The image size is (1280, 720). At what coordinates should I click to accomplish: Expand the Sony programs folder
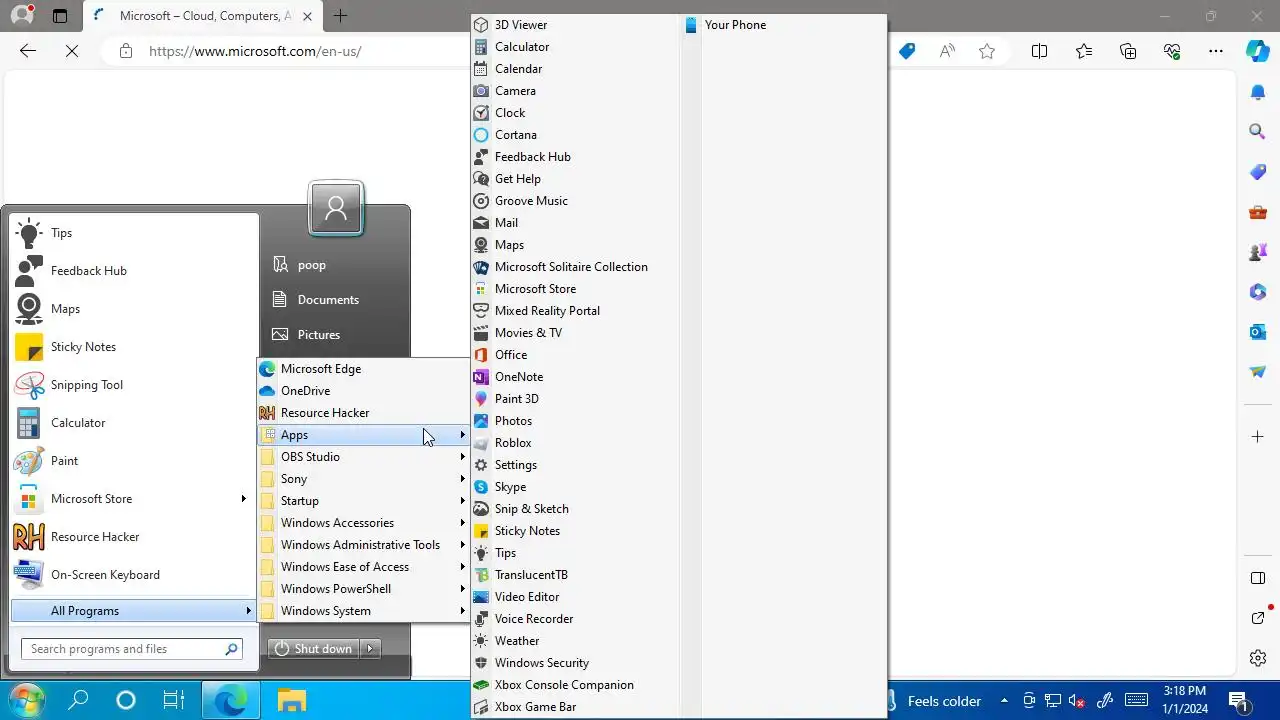(x=363, y=479)
